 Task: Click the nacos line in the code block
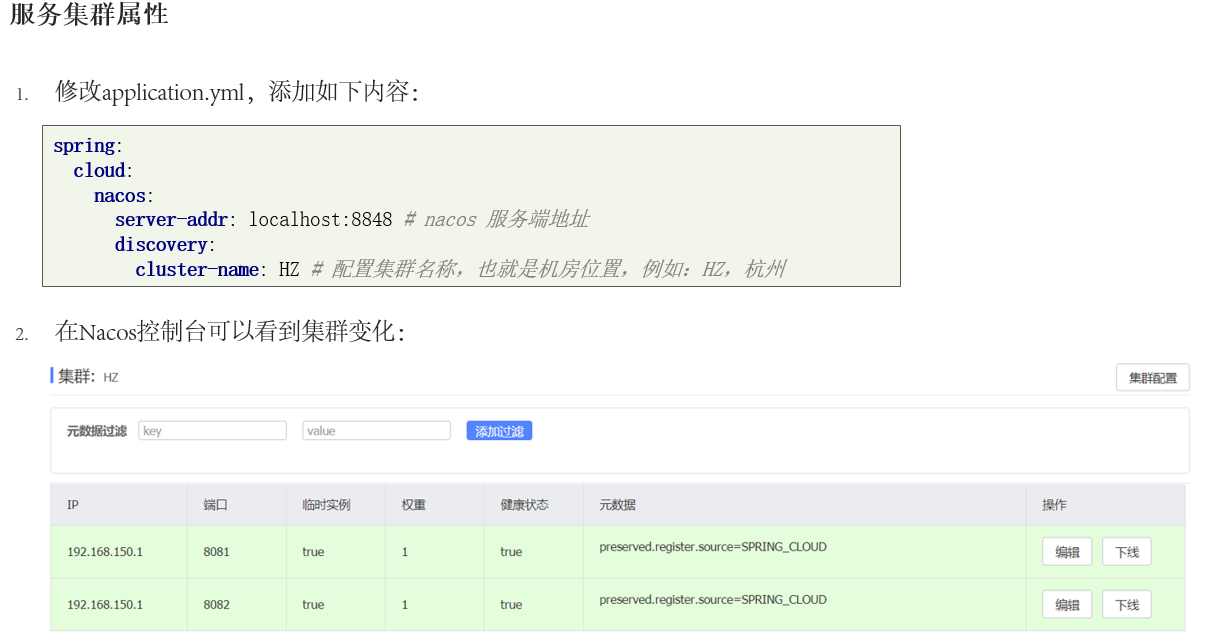click(x=124, y=196)
